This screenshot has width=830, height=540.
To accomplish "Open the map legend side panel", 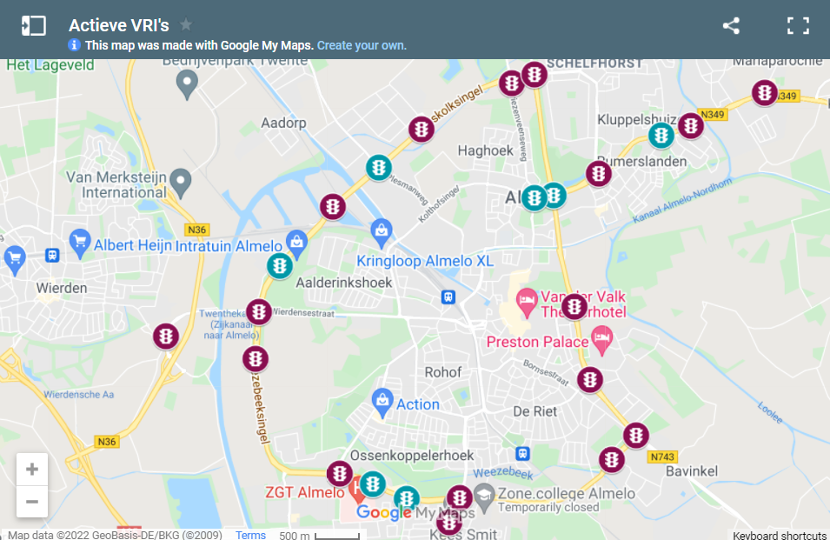I will tap(33, 25).
